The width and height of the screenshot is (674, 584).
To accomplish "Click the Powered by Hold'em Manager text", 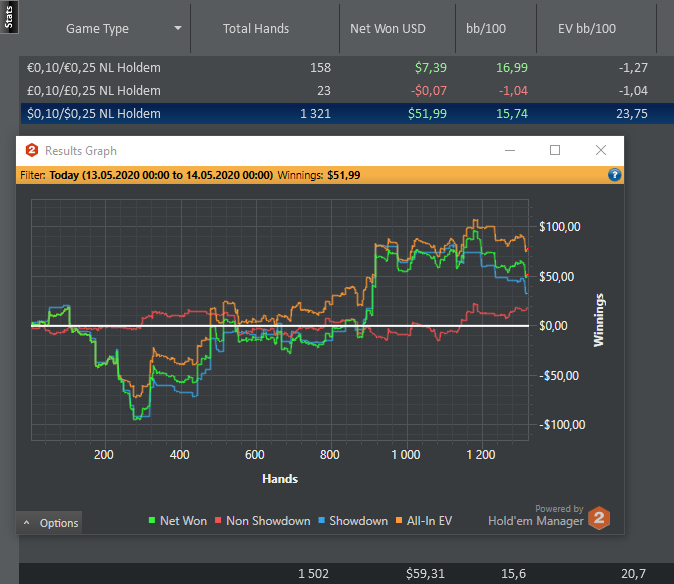I will (x=536, y=516).
